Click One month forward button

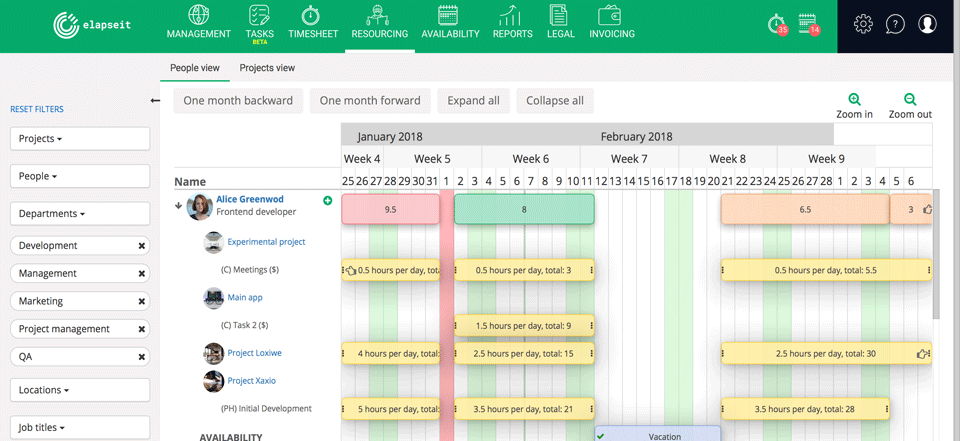(370, 100)
